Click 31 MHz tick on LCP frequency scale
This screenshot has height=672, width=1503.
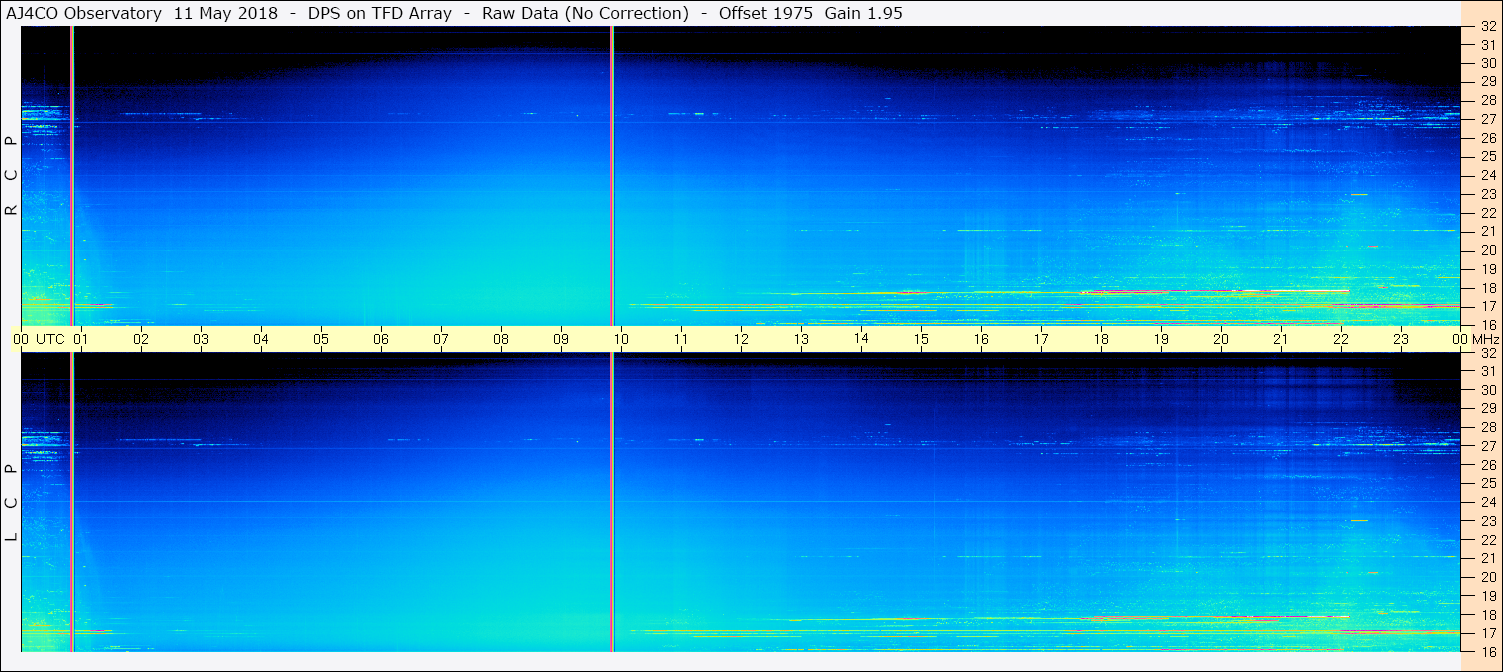(x=1487, y=371)
